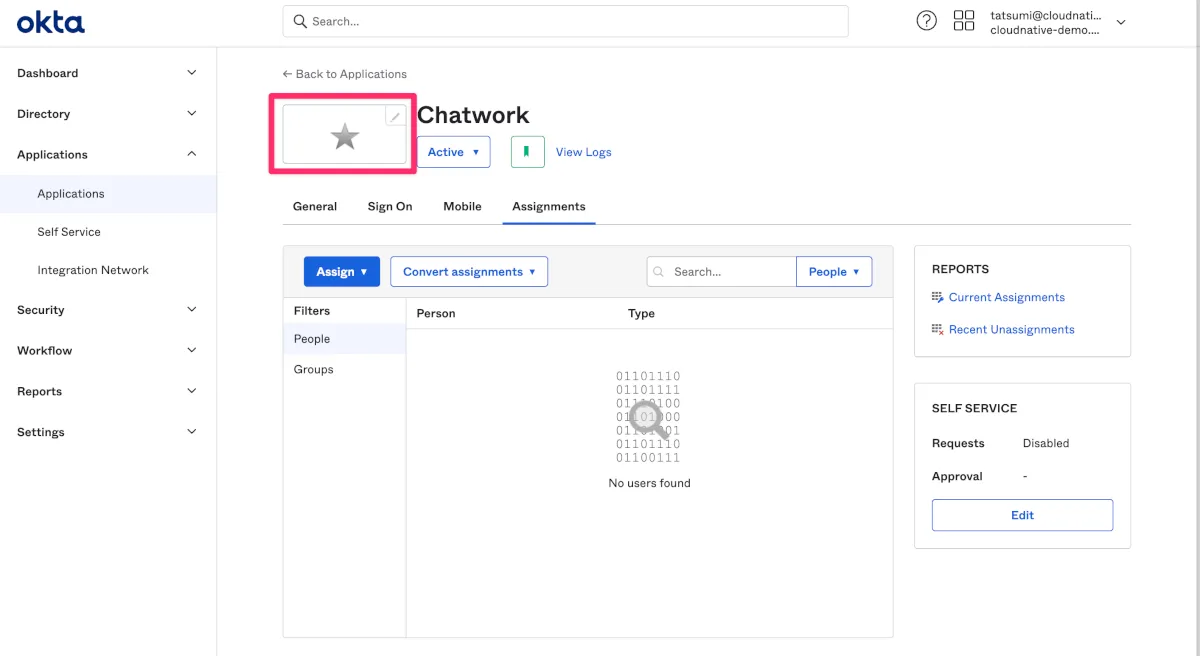This screenshot has width=1200, height=656.
Task: Click the View Logs link
Action: [x=583, y=152]
